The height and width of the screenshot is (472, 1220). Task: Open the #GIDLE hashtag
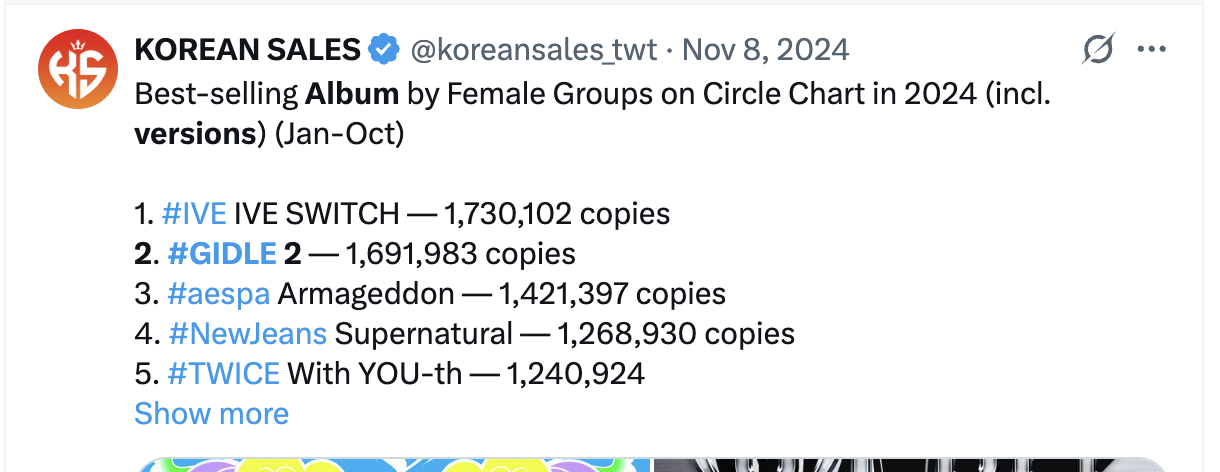coord(222,254)
